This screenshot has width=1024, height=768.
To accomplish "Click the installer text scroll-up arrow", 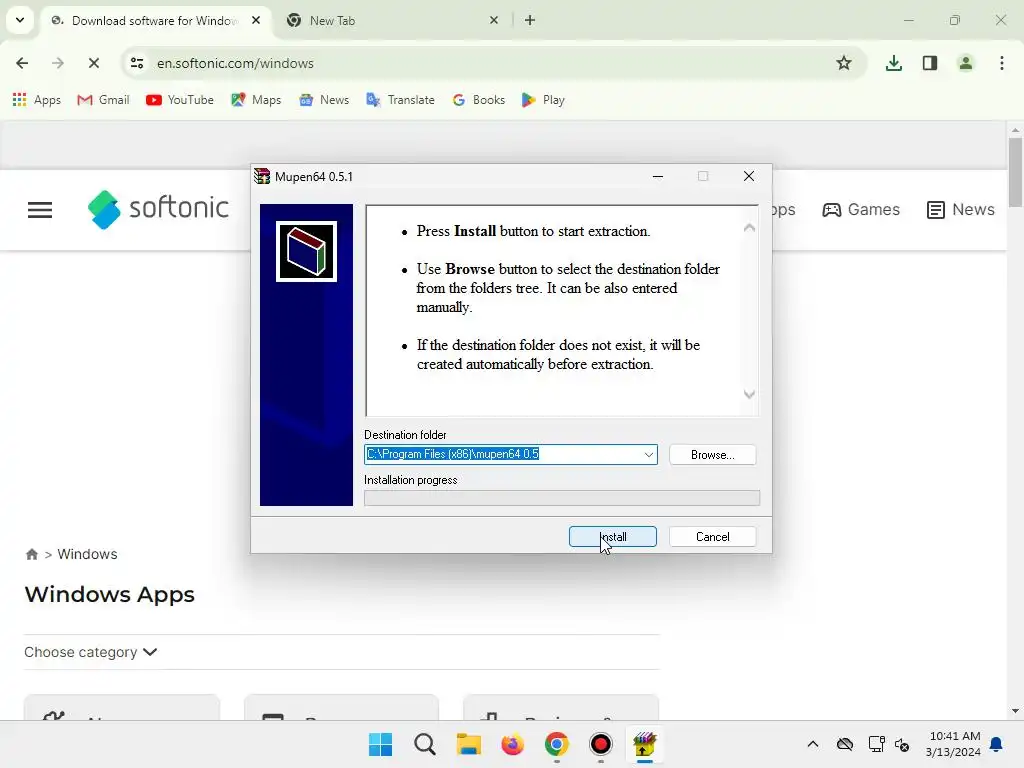I will tap(750, 228).
